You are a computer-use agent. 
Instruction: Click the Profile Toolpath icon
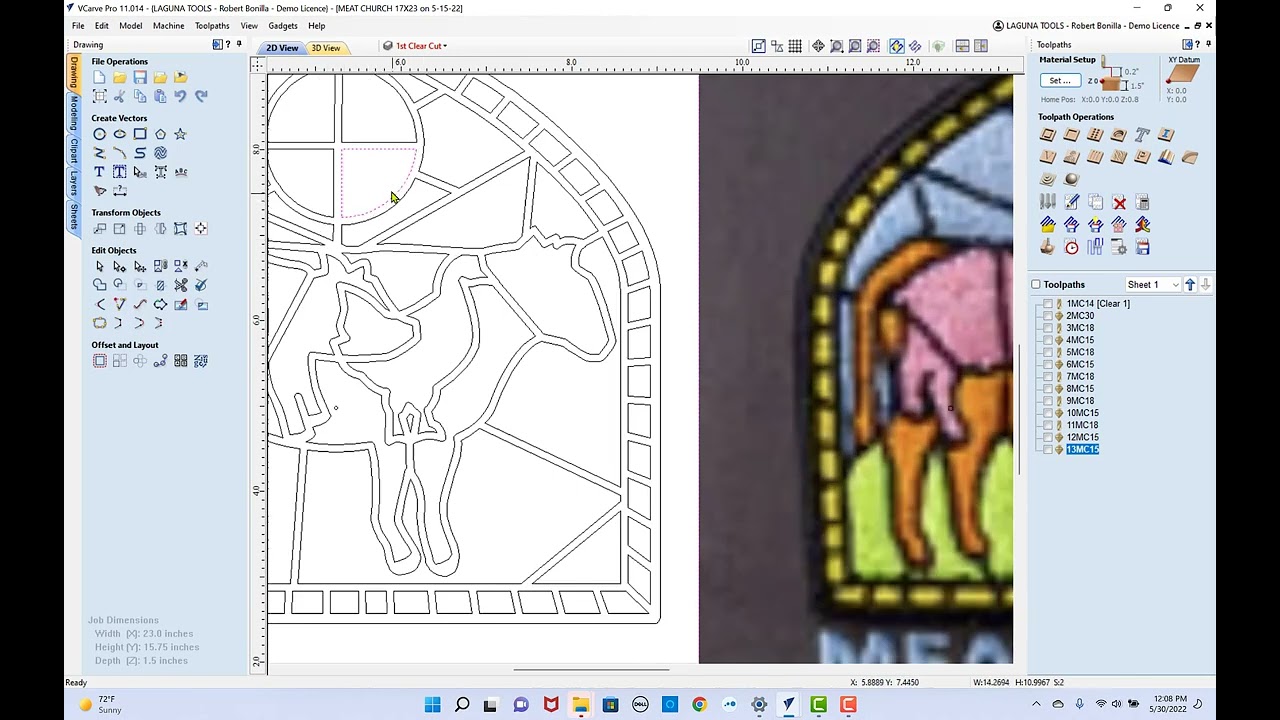[1048, 134]
